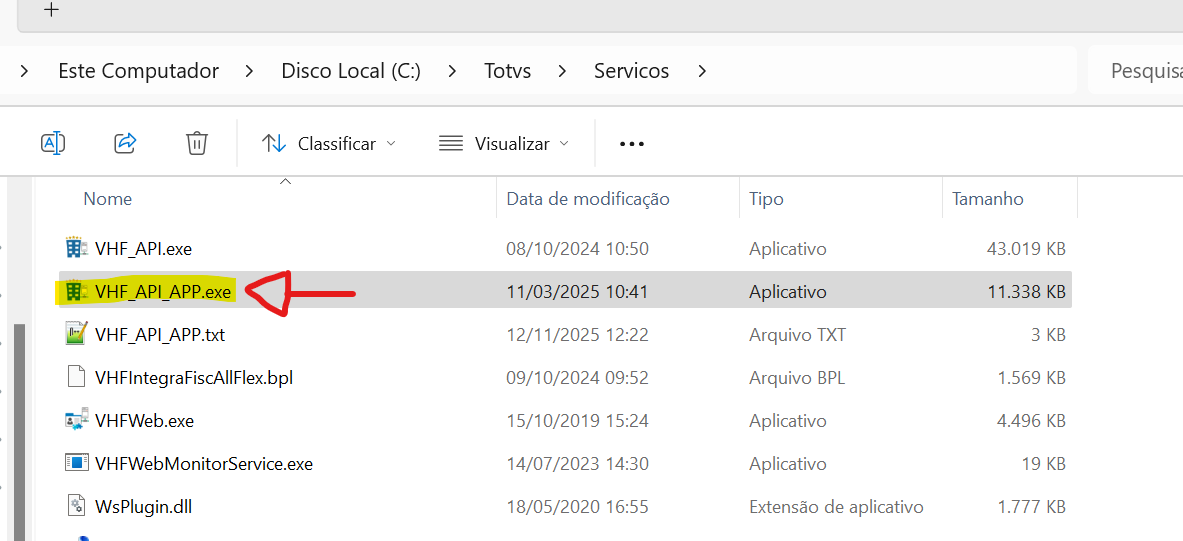Click the Share icon in toolbar
The width and height of the screenshot is (1183, 541).
point(125,143)
